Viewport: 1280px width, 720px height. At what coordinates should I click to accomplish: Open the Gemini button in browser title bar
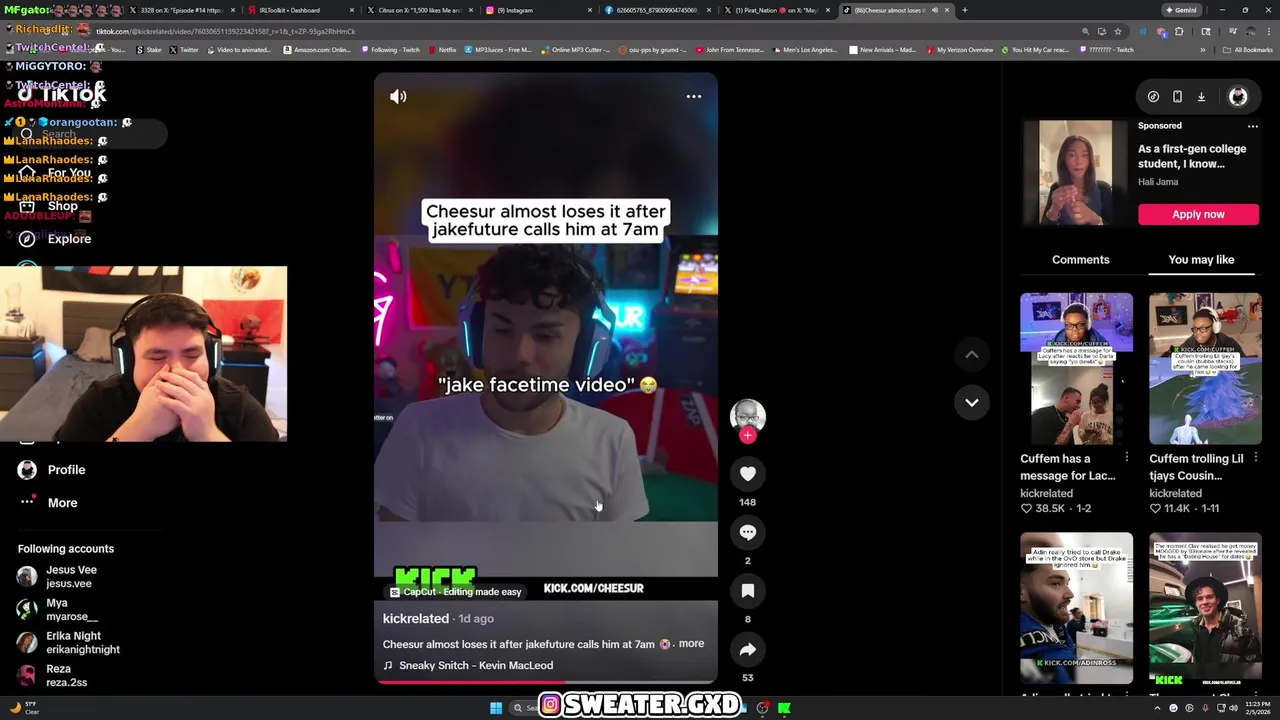[x=1181, y=10]
